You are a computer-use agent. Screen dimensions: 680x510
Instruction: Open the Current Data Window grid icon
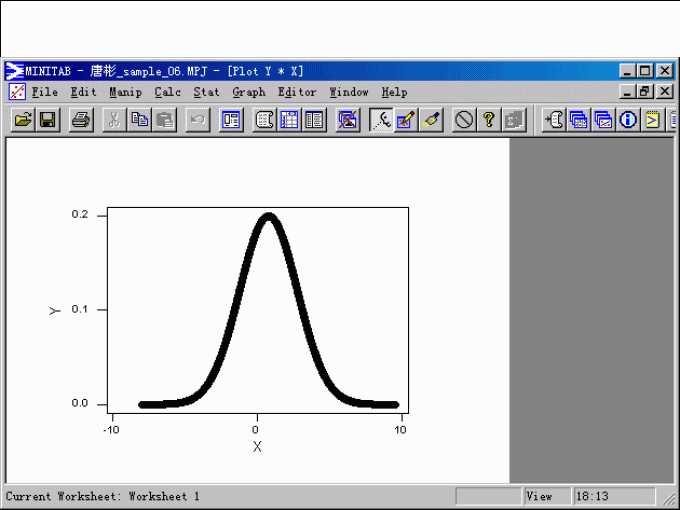(289, 120)
